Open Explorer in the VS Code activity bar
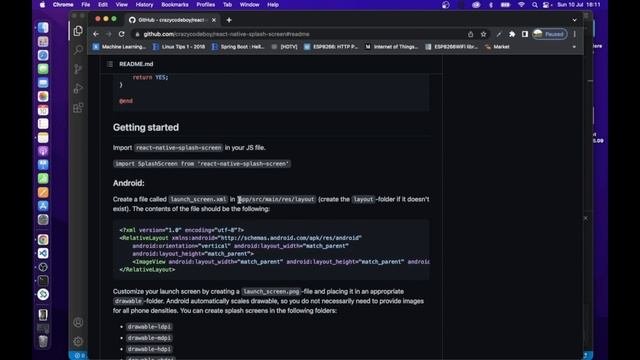640x360 pixels. tap(78, 31)
